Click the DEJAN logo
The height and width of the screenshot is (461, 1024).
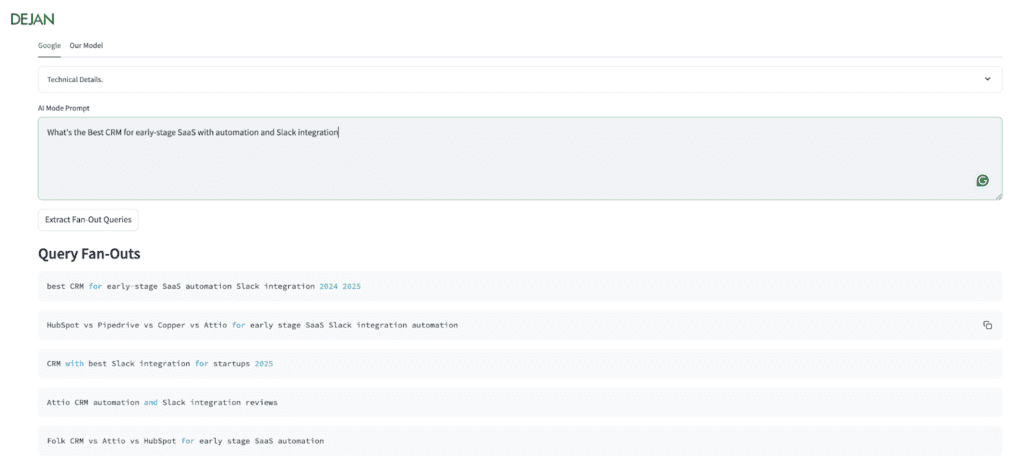32,19
